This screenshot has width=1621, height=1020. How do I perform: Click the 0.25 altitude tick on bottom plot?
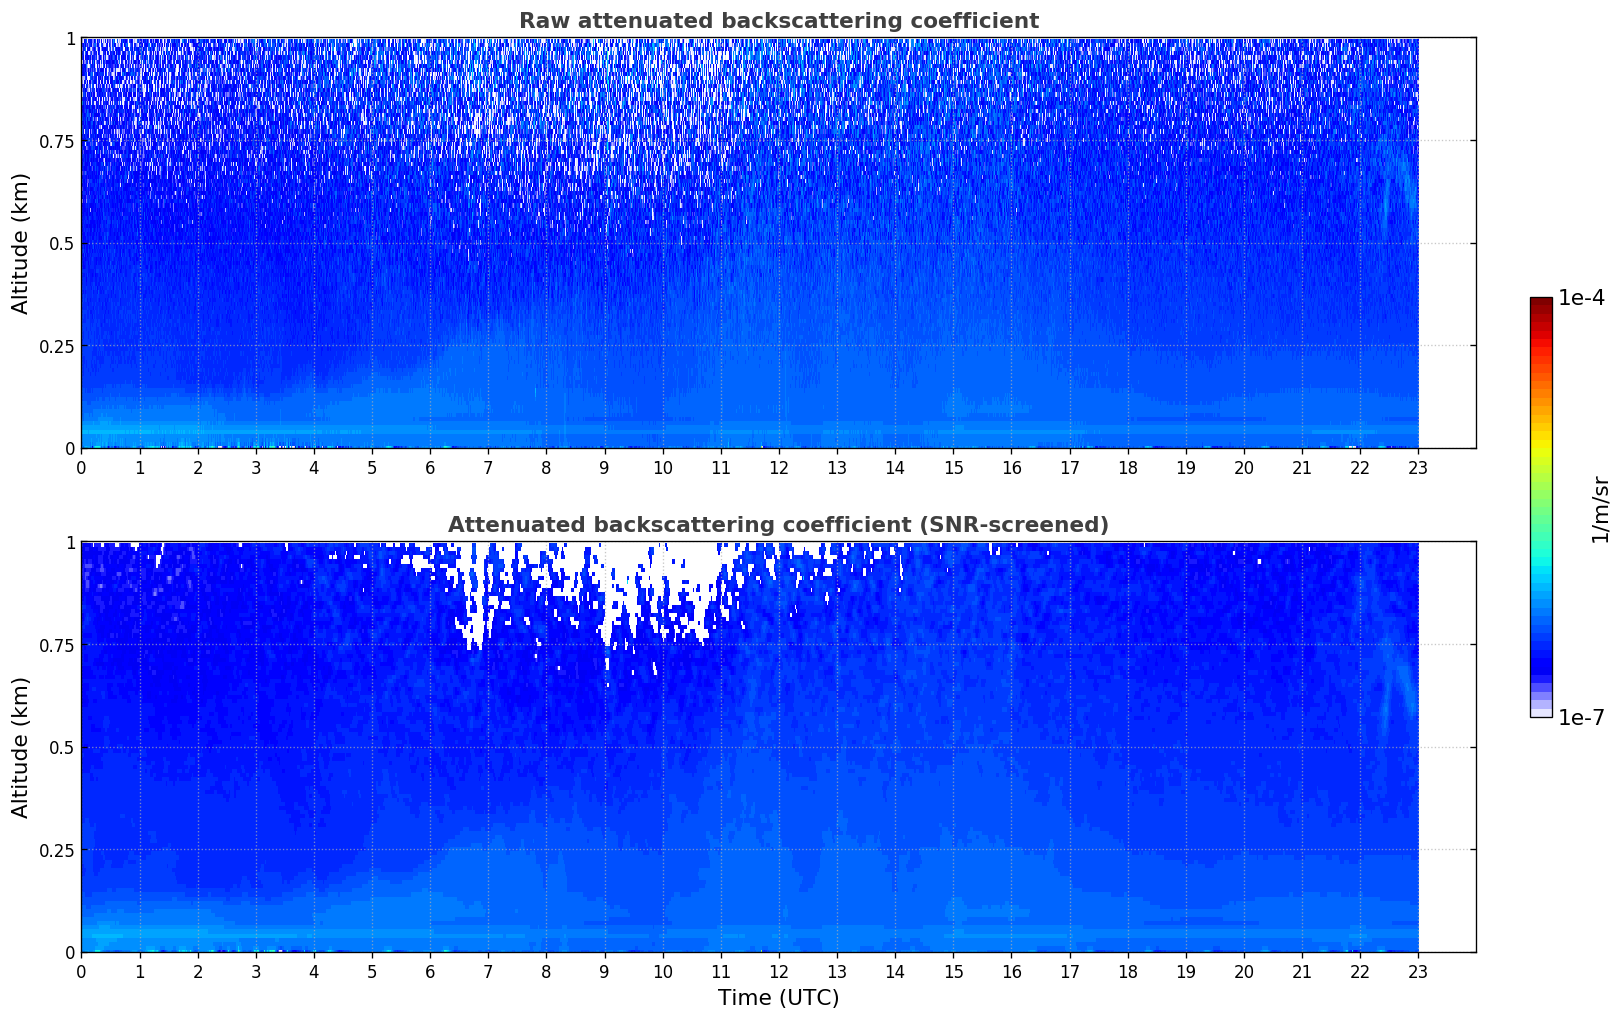point(56,850)
